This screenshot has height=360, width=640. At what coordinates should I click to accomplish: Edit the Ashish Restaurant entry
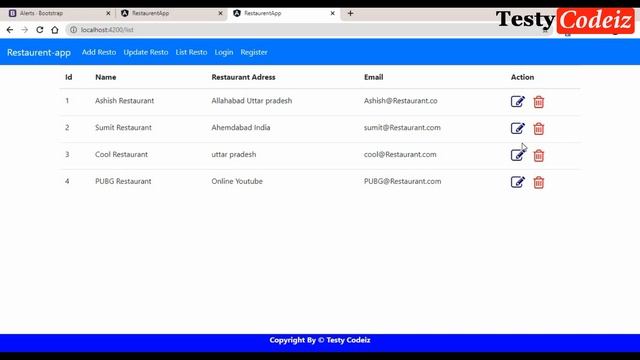pyautogui.click(x=518, y=101)
